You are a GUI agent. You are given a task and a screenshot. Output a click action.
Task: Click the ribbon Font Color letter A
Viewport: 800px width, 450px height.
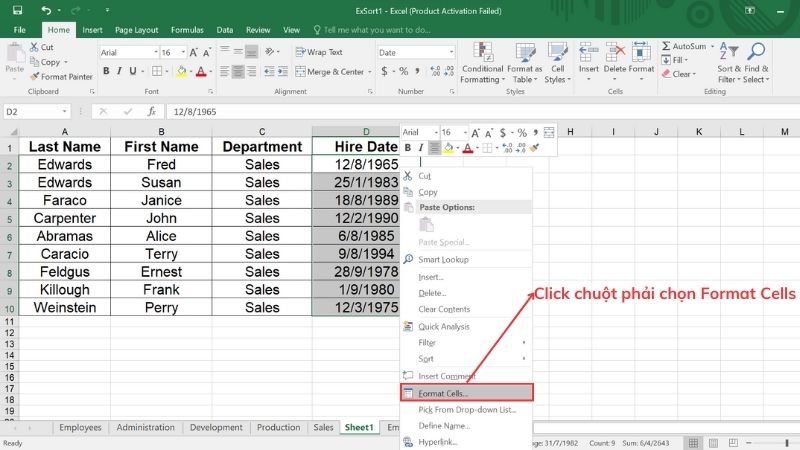(x=201, y=71)
